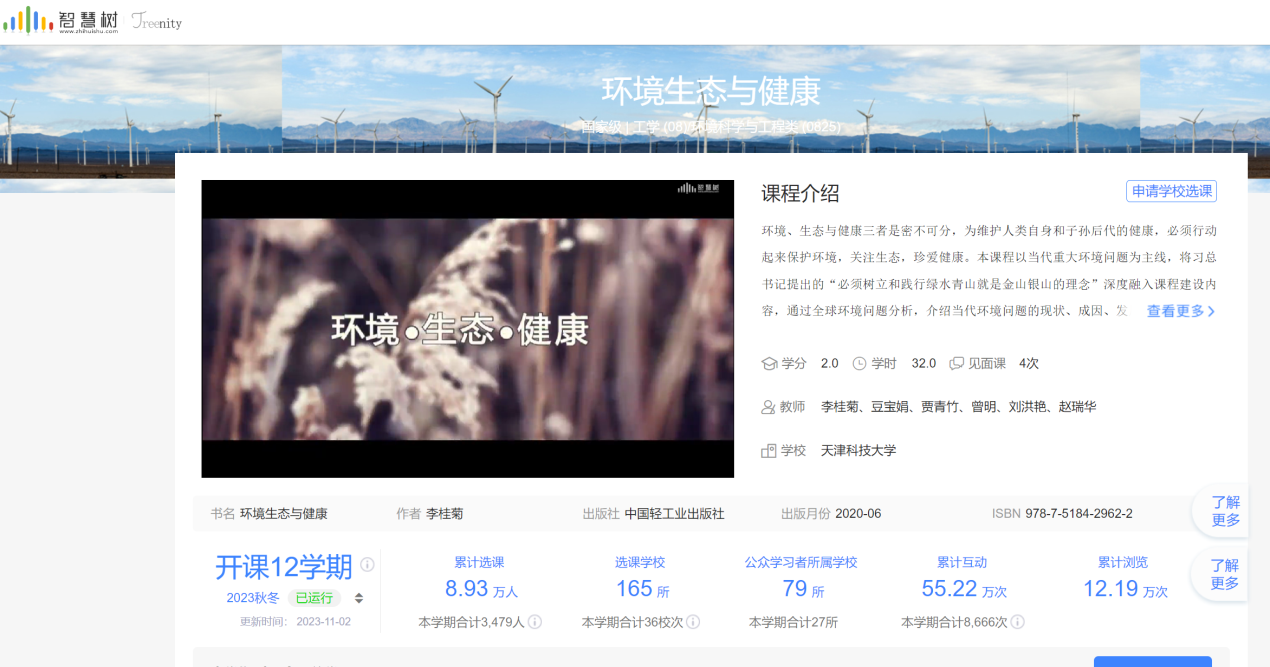Play the 环境·生态·健康 course video
Screen dimensions: 1270x667
(x=467, y=329)
